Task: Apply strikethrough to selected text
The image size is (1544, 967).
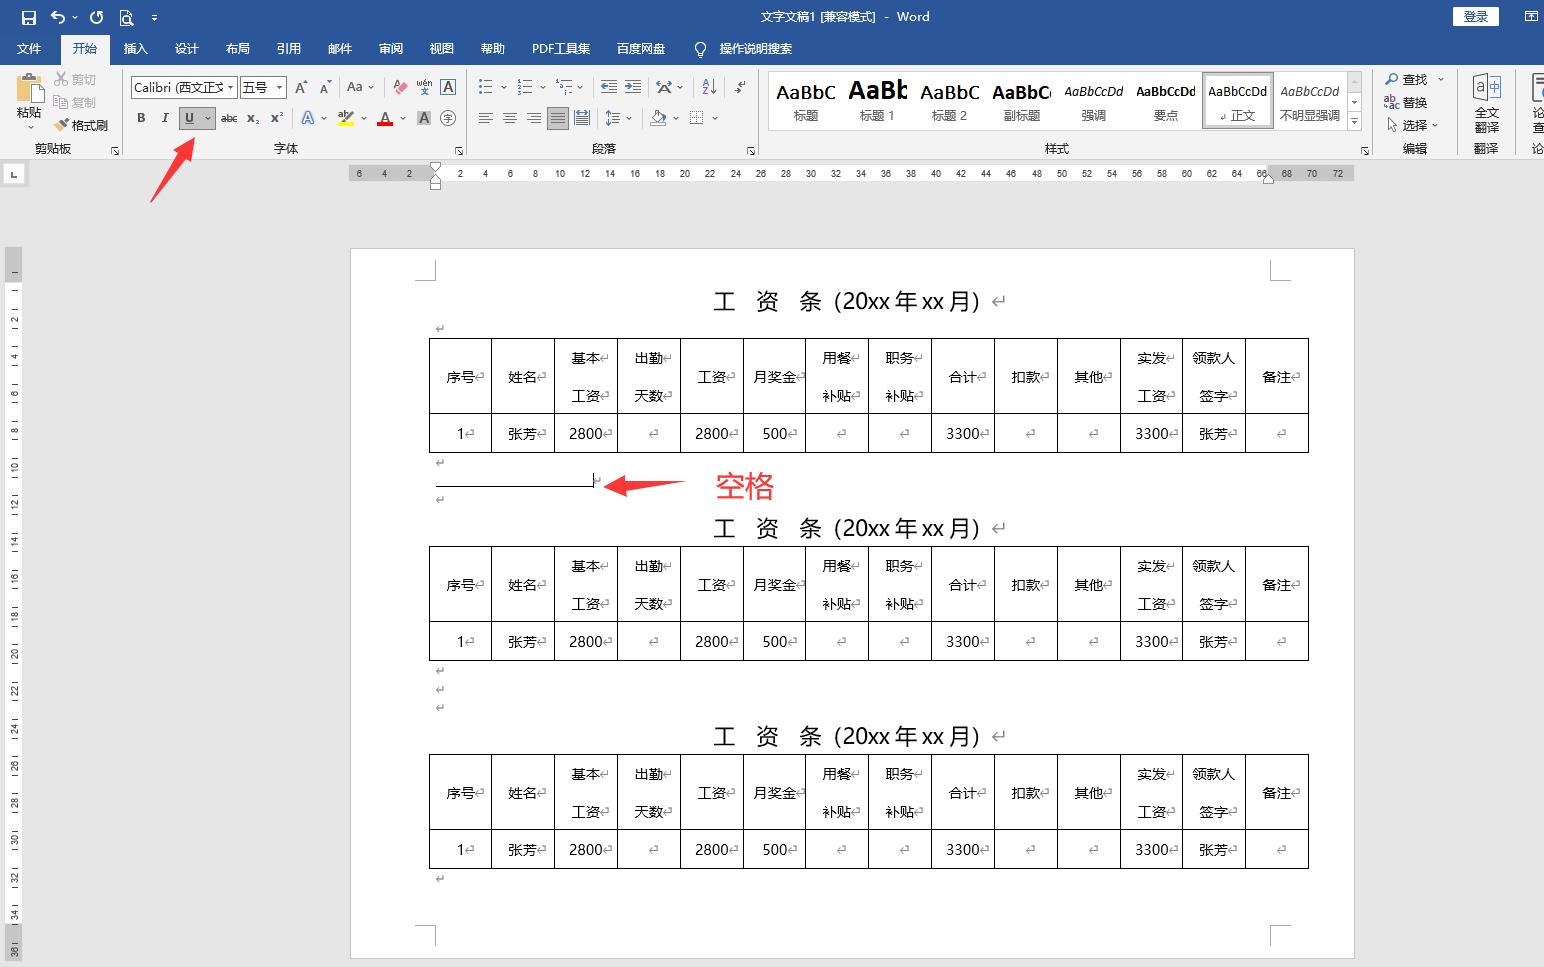Action: (x=228, y=118)
